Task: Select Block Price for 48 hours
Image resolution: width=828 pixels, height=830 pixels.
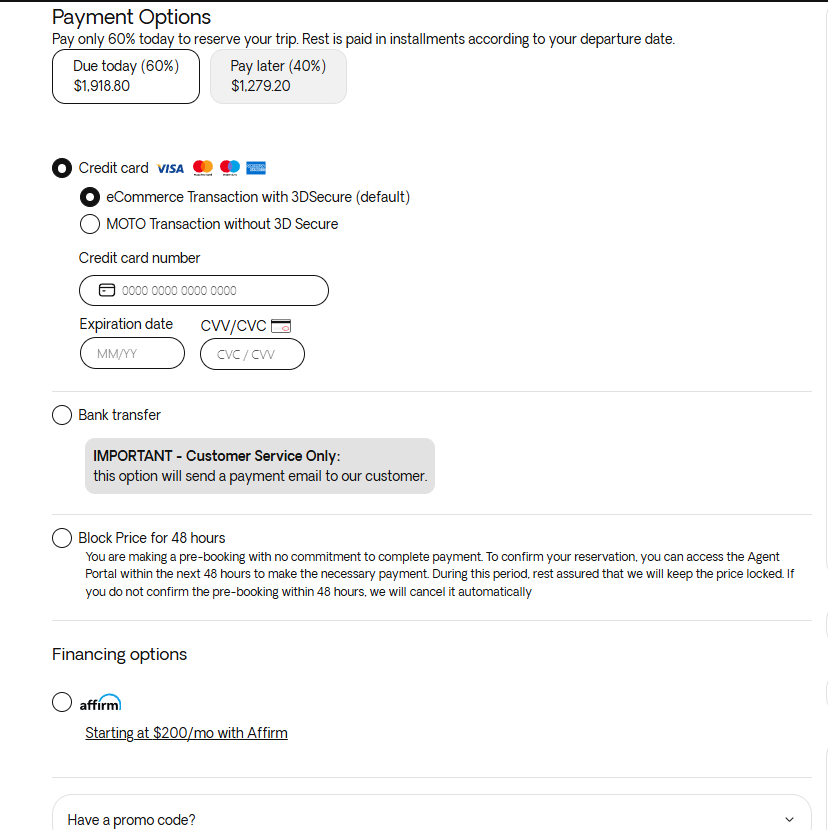Action: tap(62, 538)
